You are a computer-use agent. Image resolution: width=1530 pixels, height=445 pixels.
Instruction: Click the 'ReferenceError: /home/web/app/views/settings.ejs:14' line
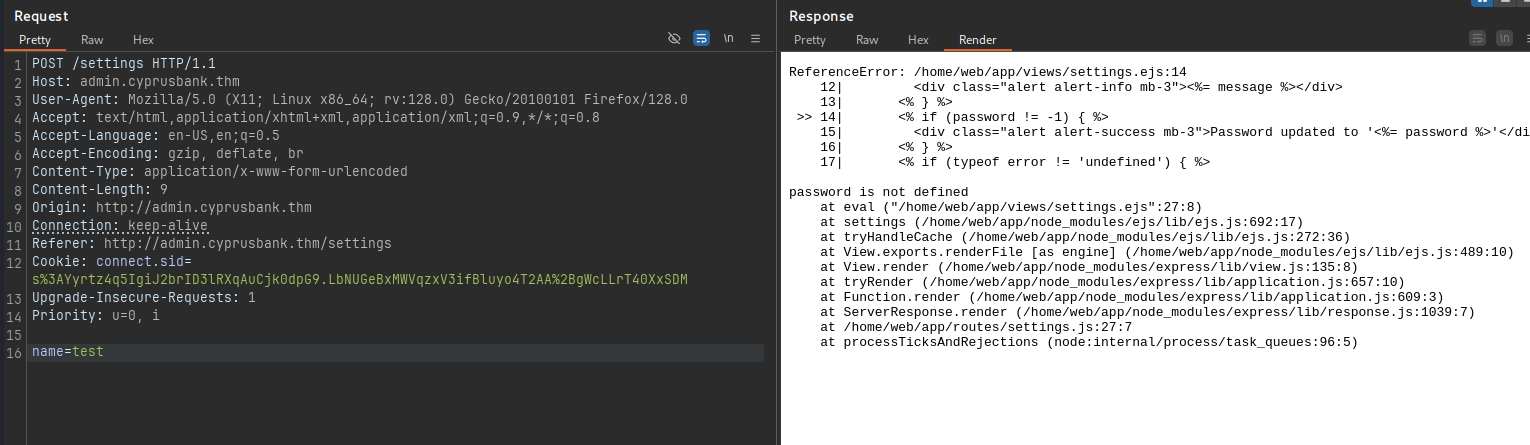click(988, 72)
